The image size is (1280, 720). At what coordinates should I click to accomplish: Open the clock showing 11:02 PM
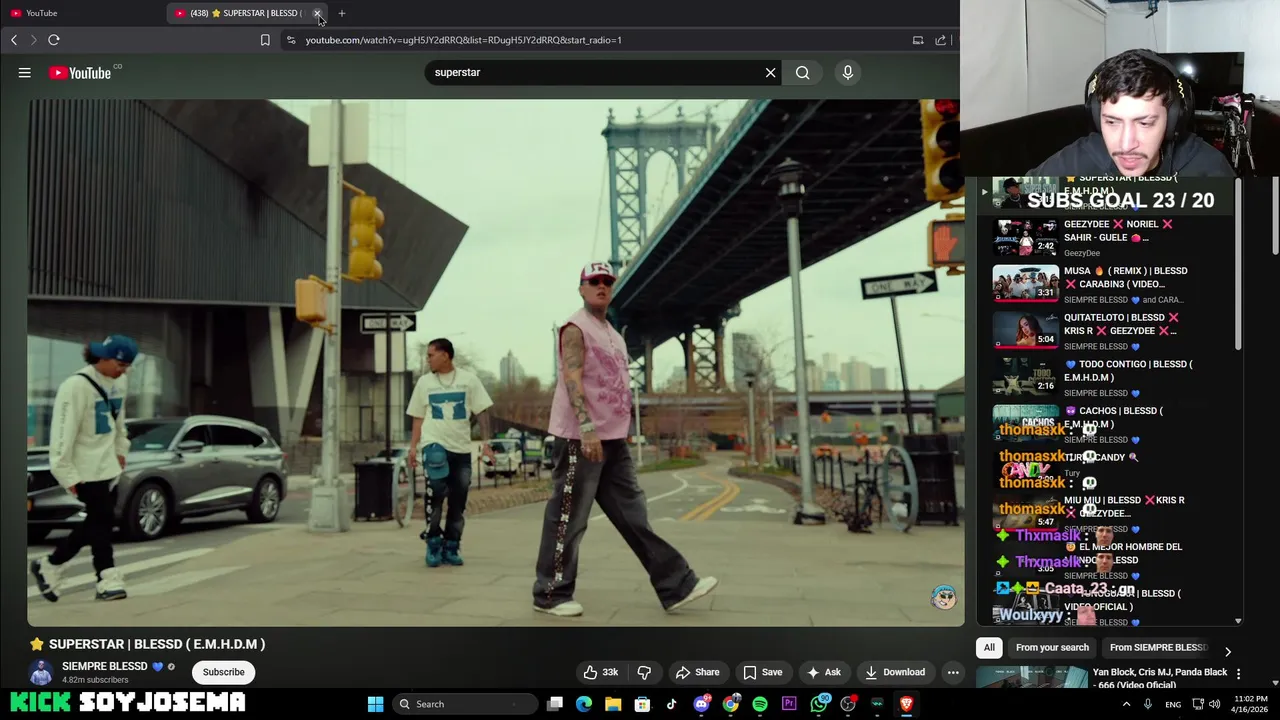[x=1249, y=704]
